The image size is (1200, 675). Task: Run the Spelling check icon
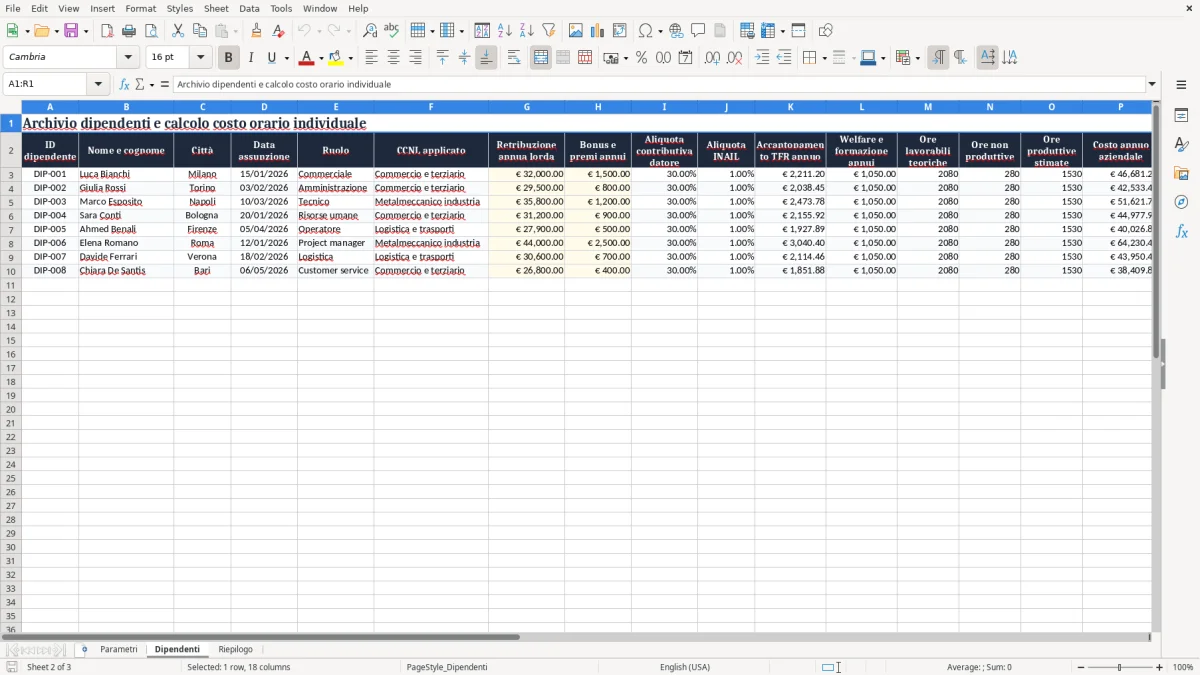tap(392, 31)
